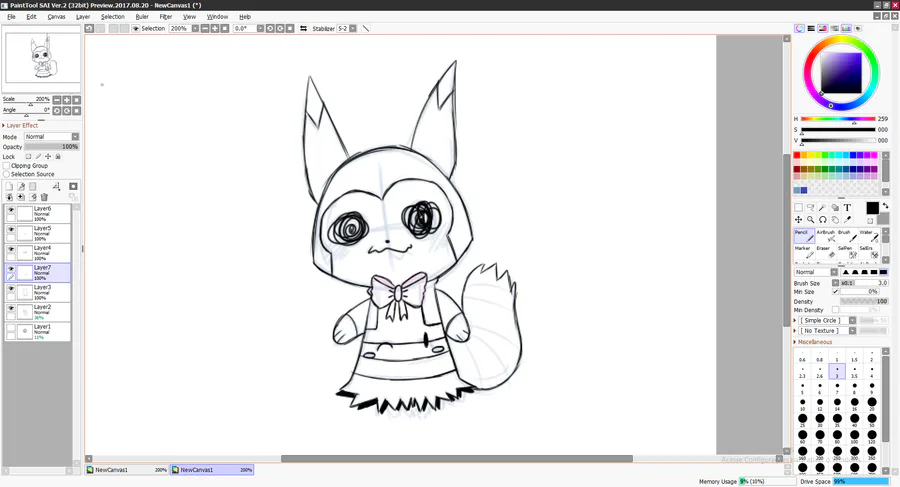900x487 pixels.
Task: Choose the Magic Wand tool
Action: 823,207
